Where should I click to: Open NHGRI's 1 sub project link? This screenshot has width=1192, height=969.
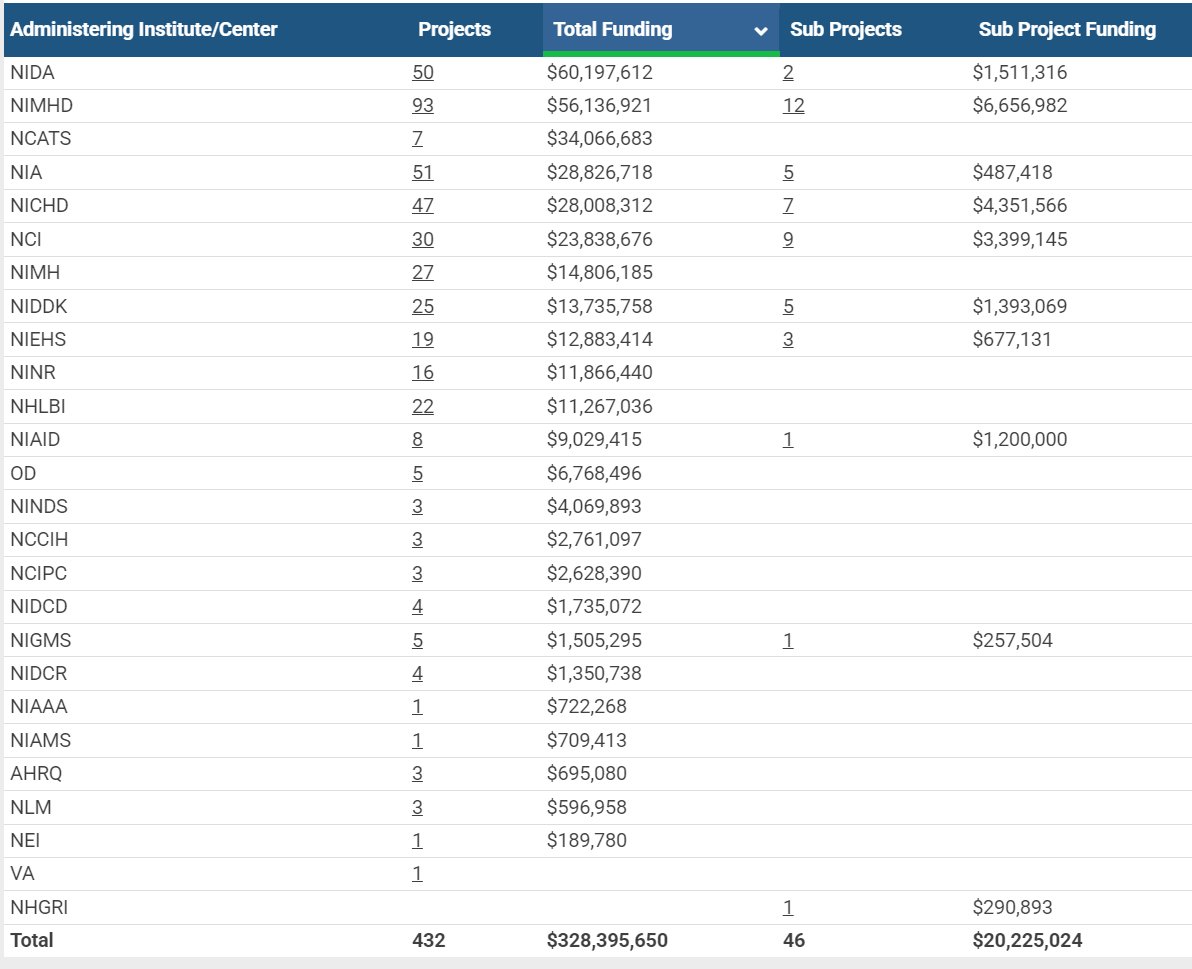point(788,907)
